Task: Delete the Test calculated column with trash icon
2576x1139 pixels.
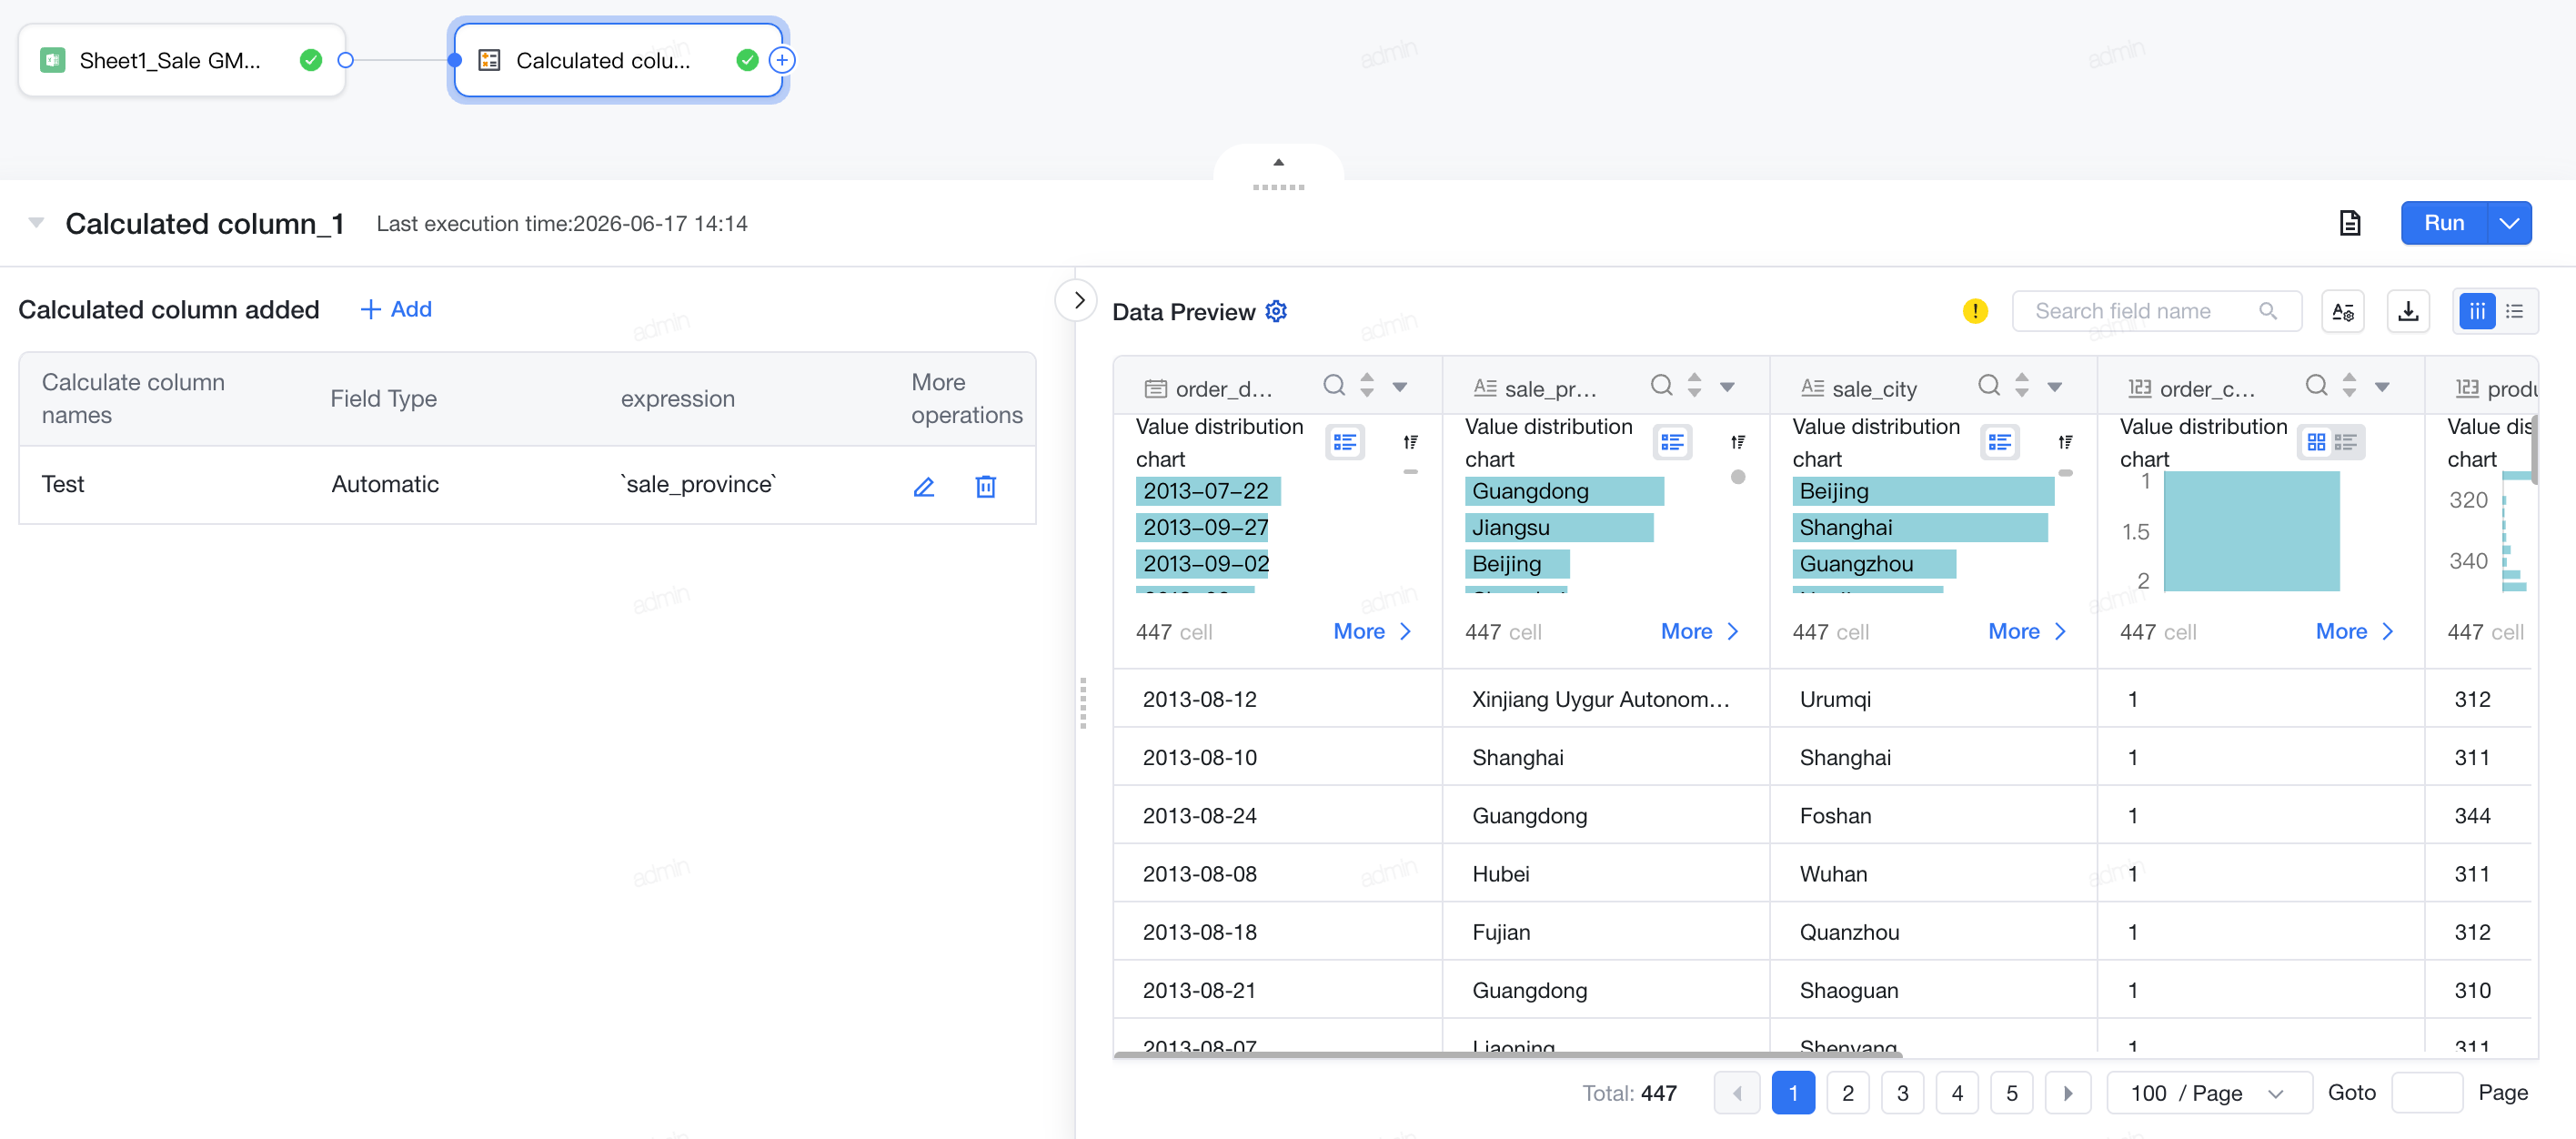Action: click(985, 486)
